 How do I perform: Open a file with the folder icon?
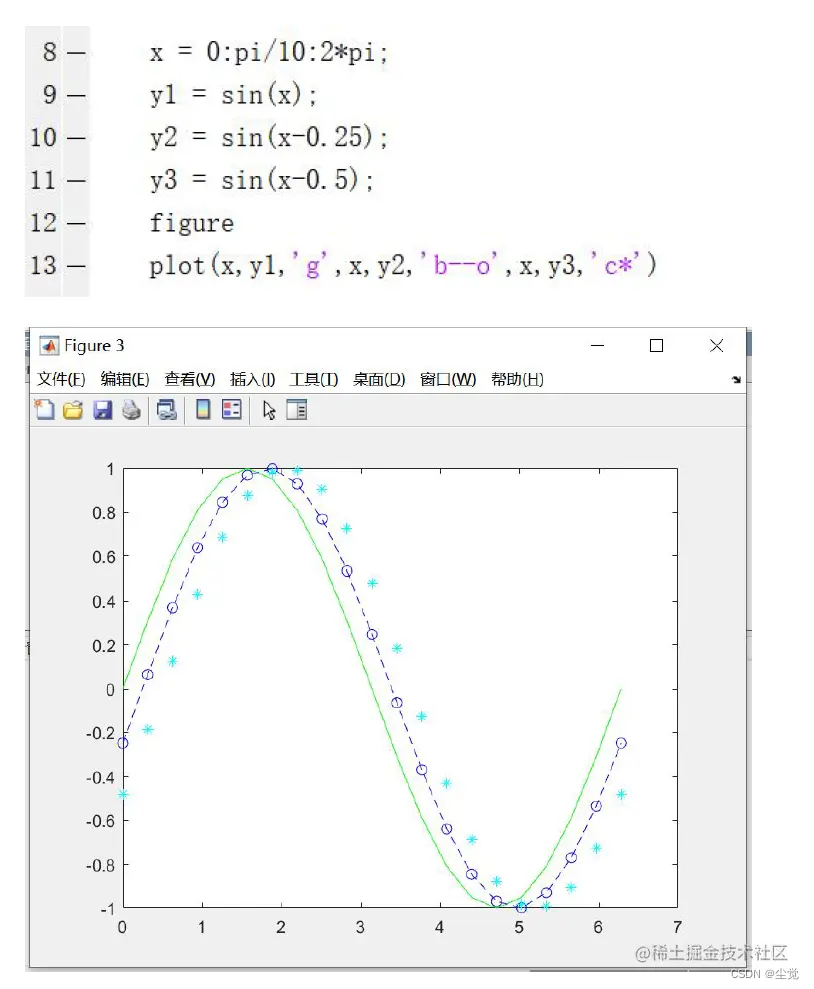pos(73,410)
